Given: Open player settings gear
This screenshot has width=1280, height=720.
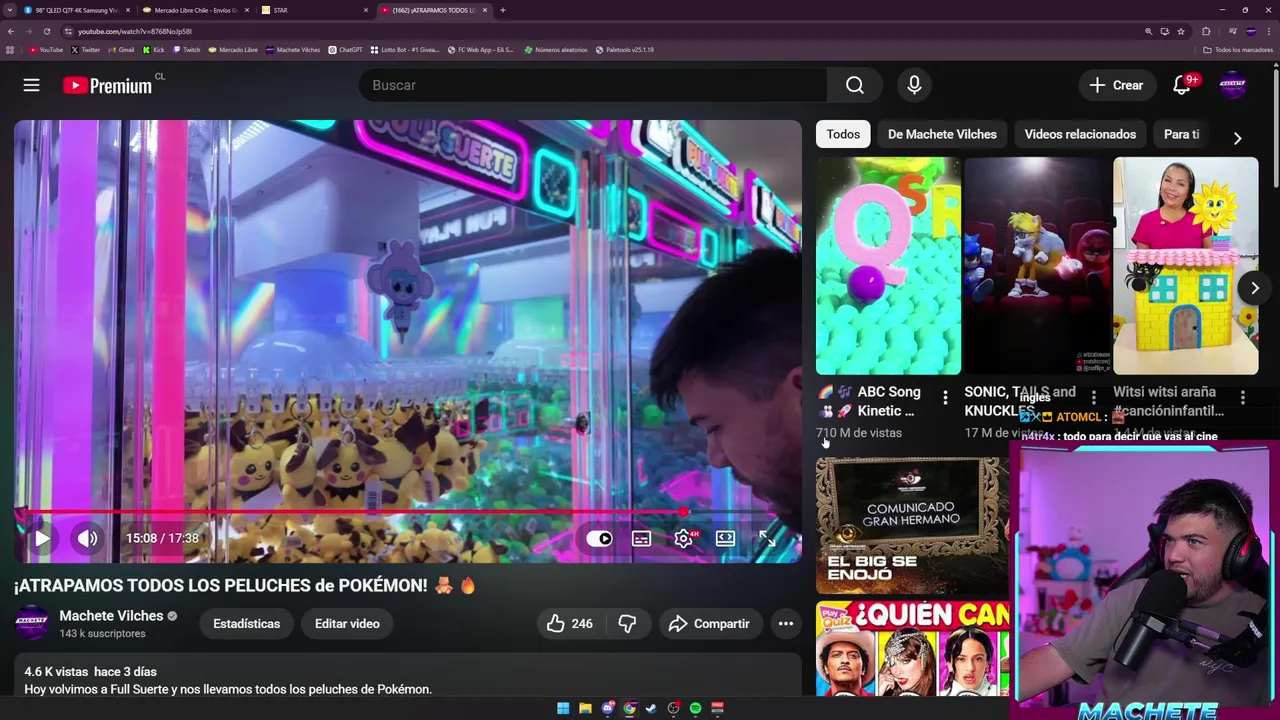Looking at the screenshot, I should 683,538.
